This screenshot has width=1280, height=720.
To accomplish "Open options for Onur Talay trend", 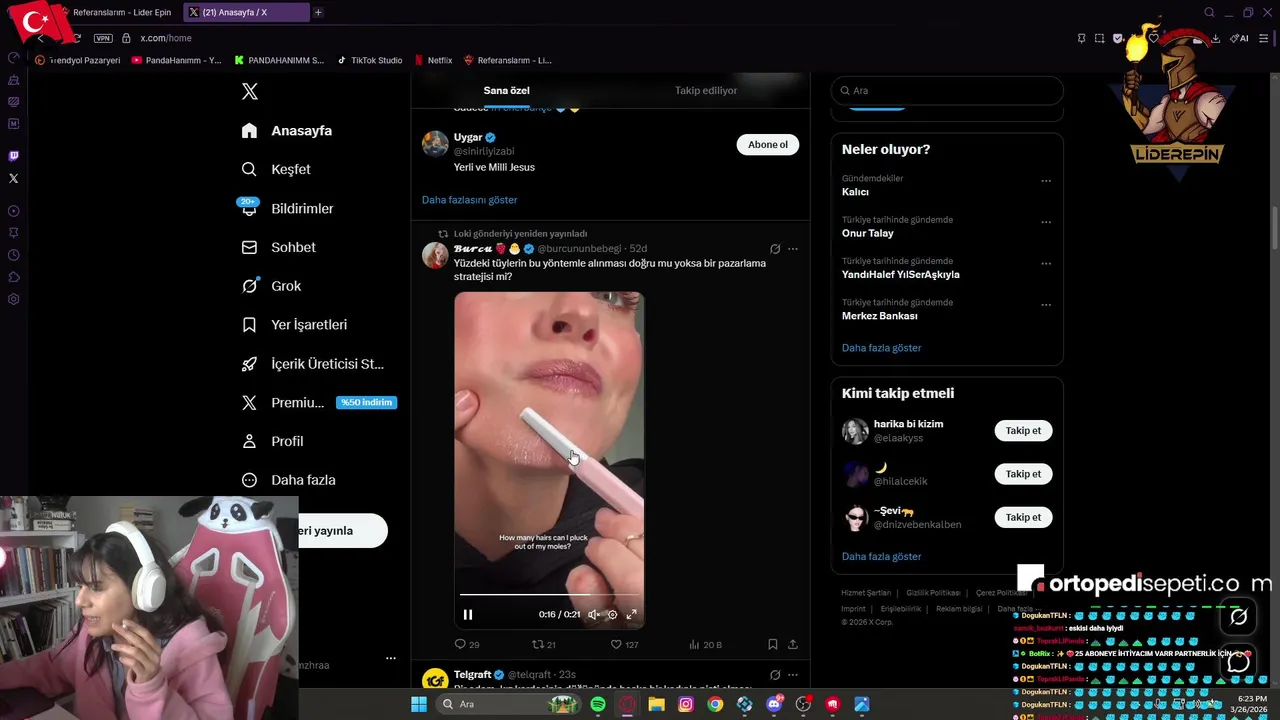I will [x=1046, y=222].
